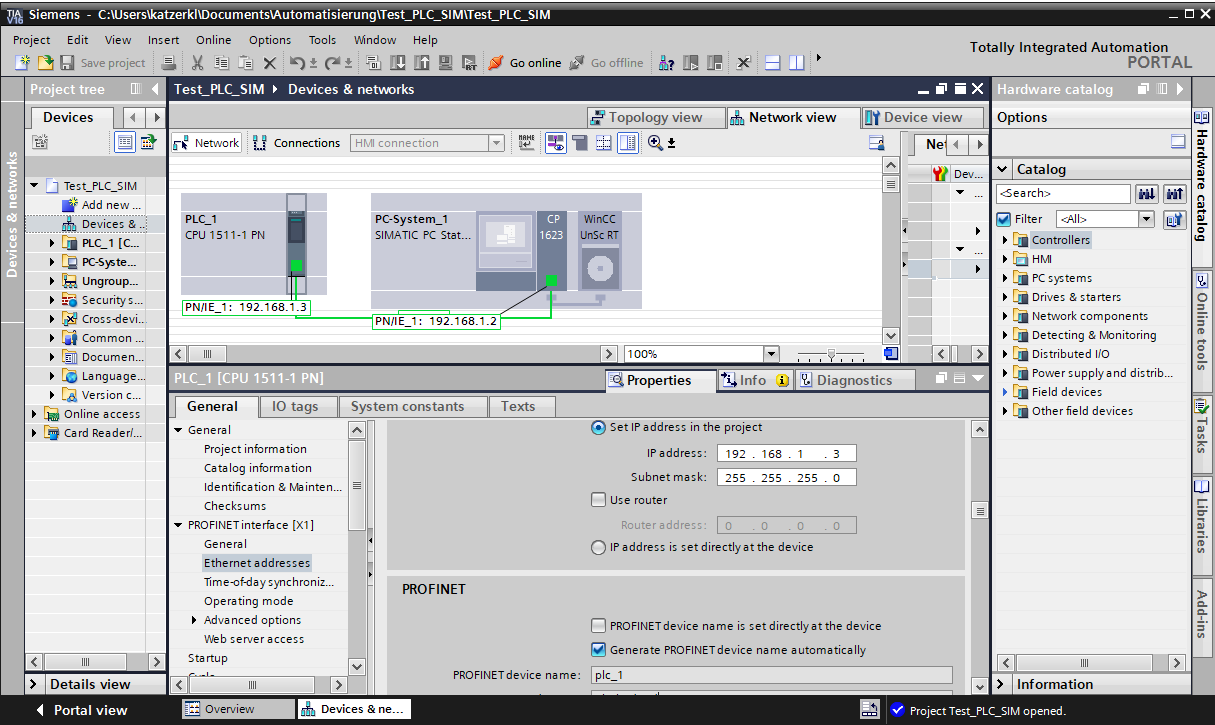1215x725 pixels.
Task: Select Ethernet addresses in properties tree
Action: click(x=257, y=563)
